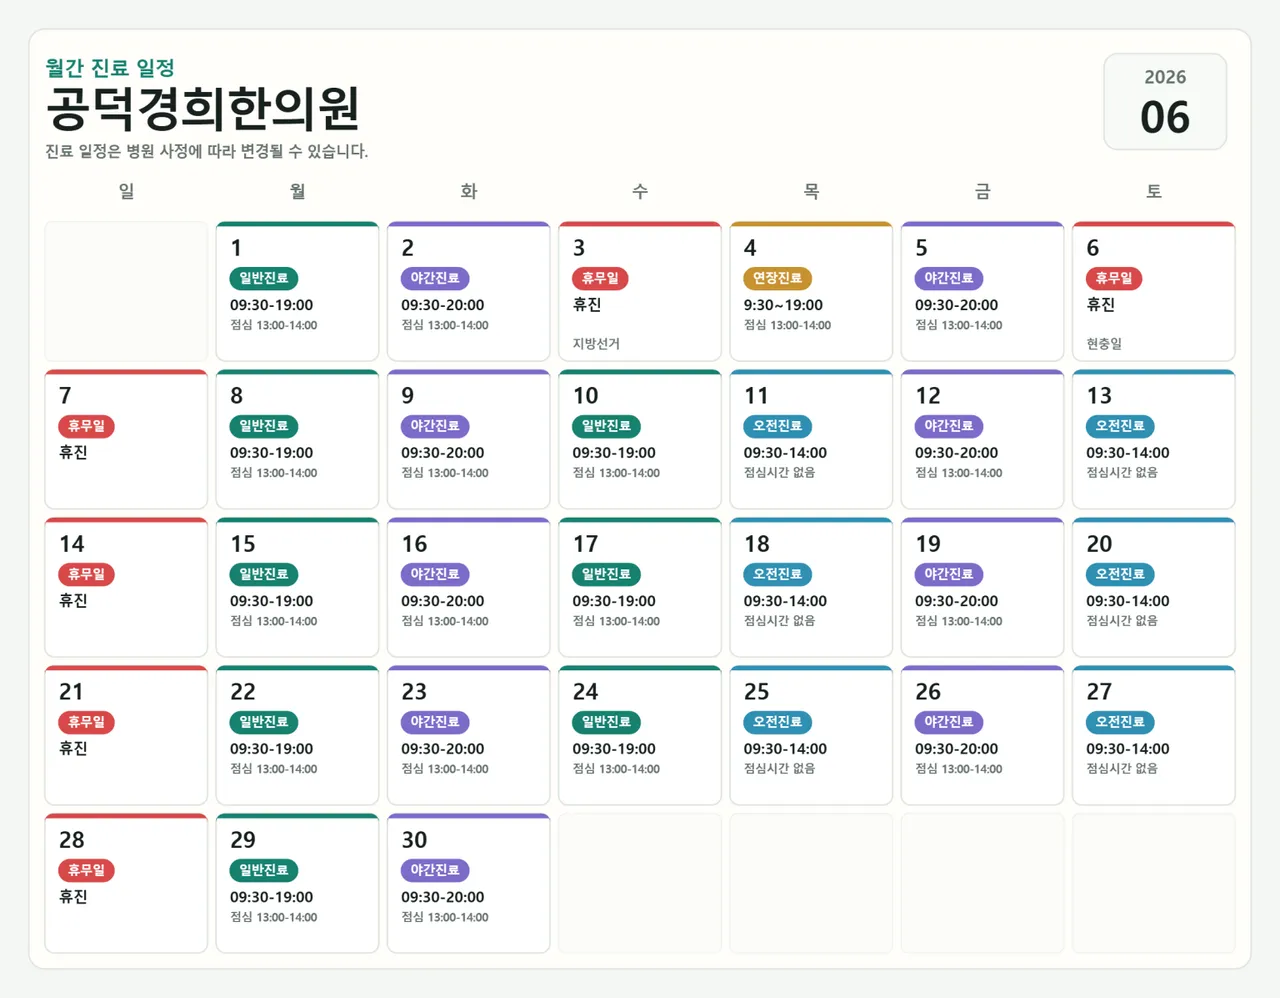Click the schedule change notice subtitle
This screenshot has height=998, width=1280.
(x=207, y=152)
